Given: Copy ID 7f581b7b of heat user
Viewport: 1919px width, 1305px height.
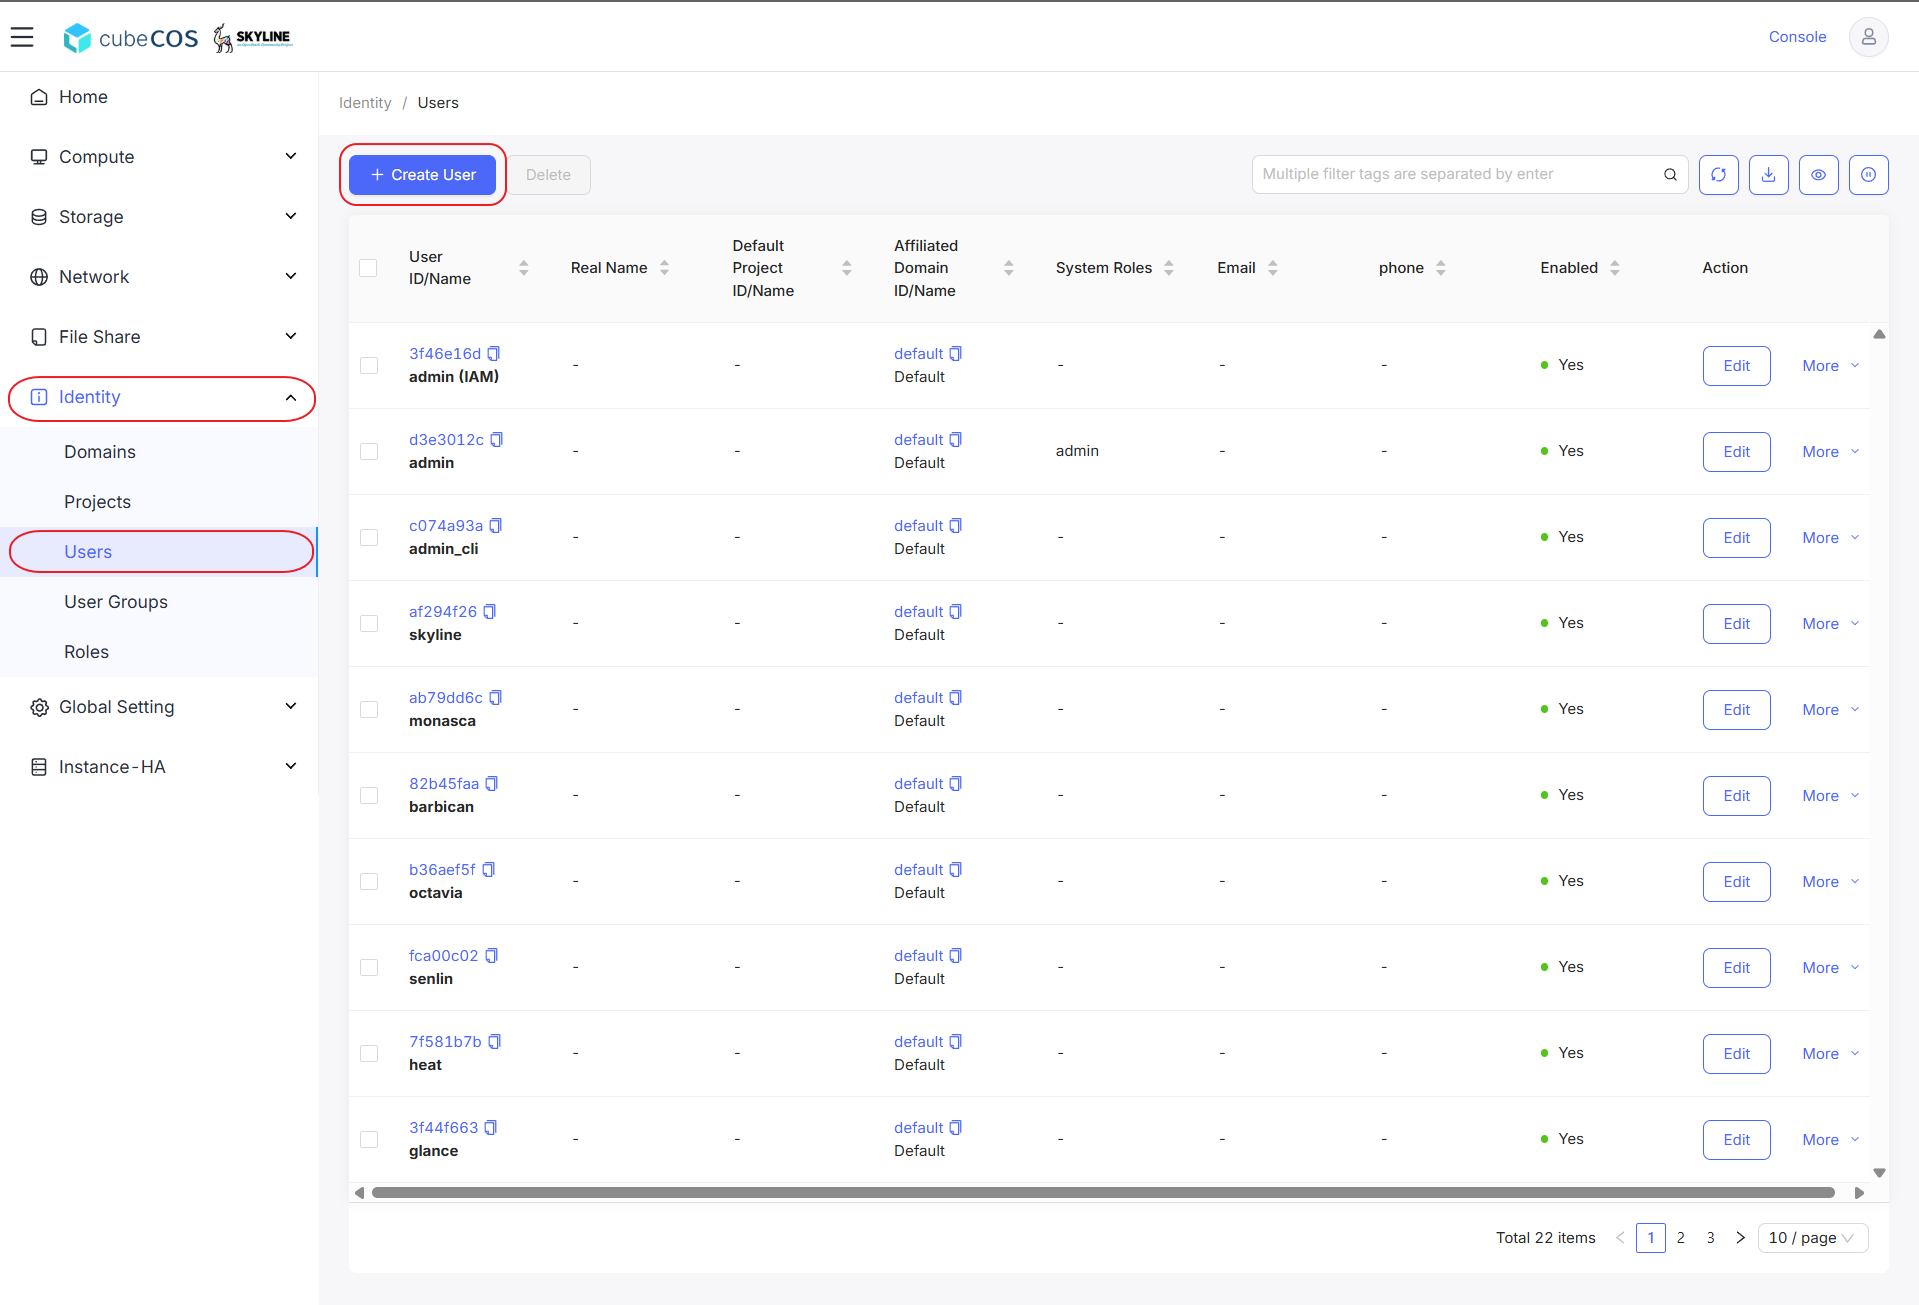Looking at the screenshot, I should (x=494, y=1042).
